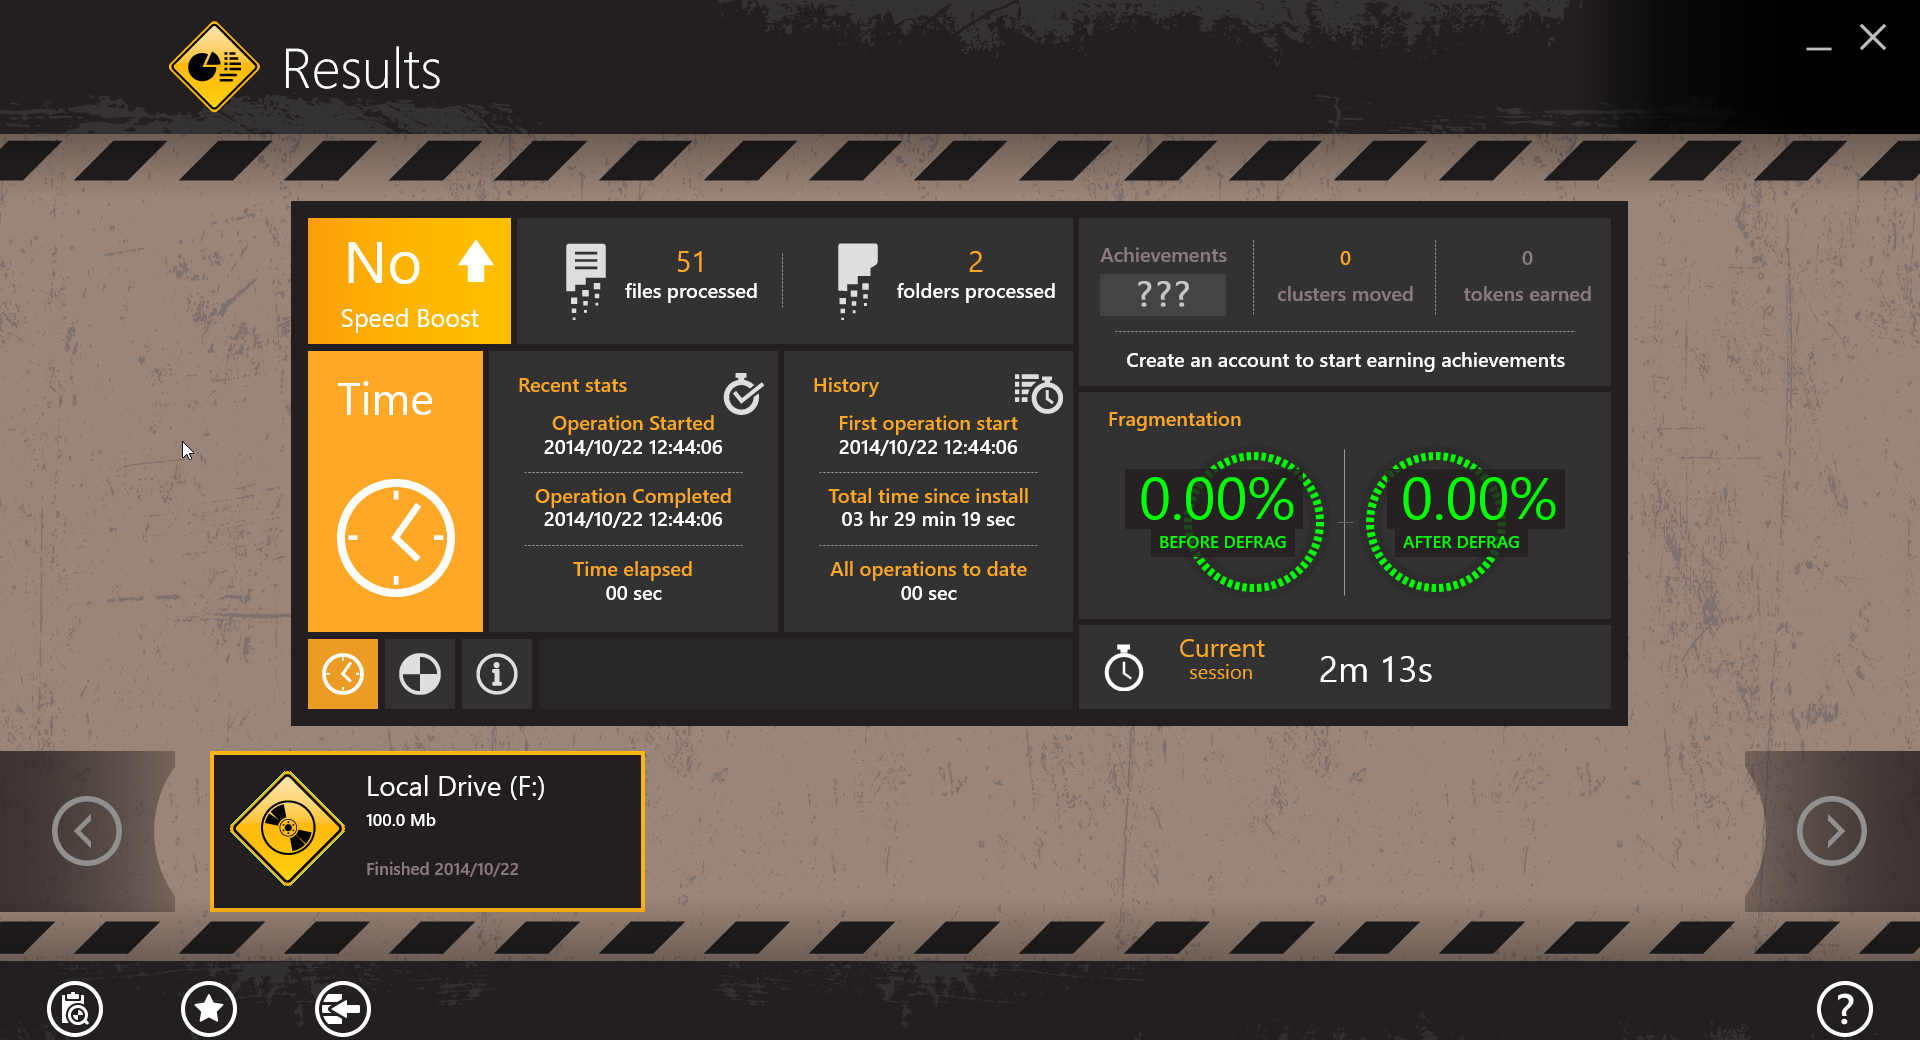Open help with the question mark icon
Viewport: 1920px width, 1040px height.
[x=1845, y=1009]
